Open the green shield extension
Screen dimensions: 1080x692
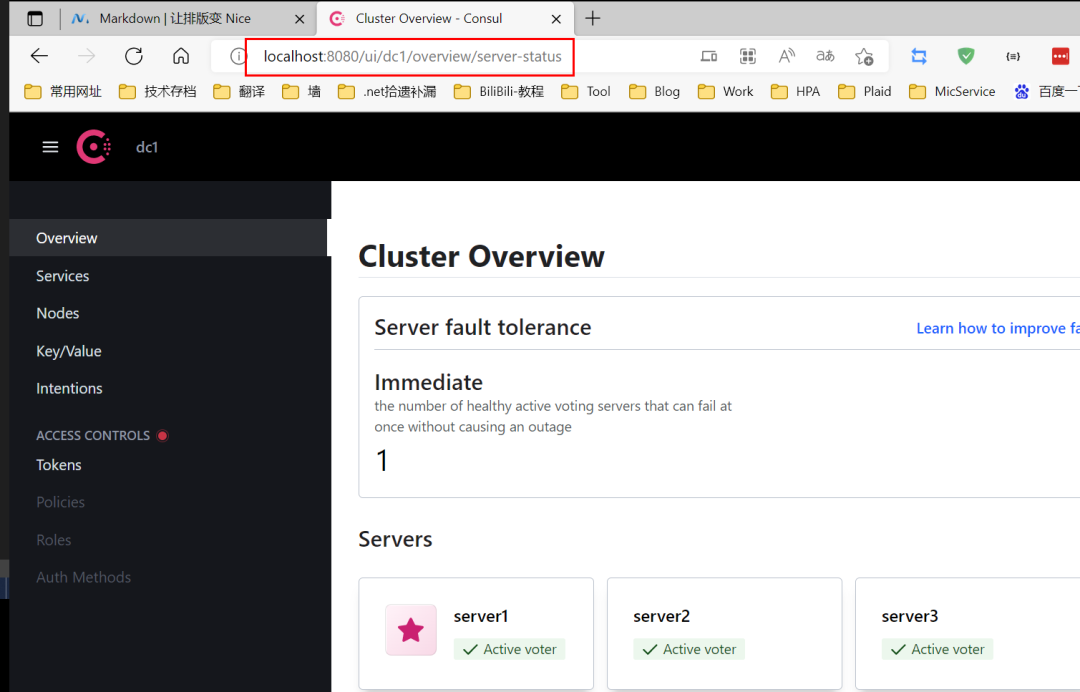(966, 56)
